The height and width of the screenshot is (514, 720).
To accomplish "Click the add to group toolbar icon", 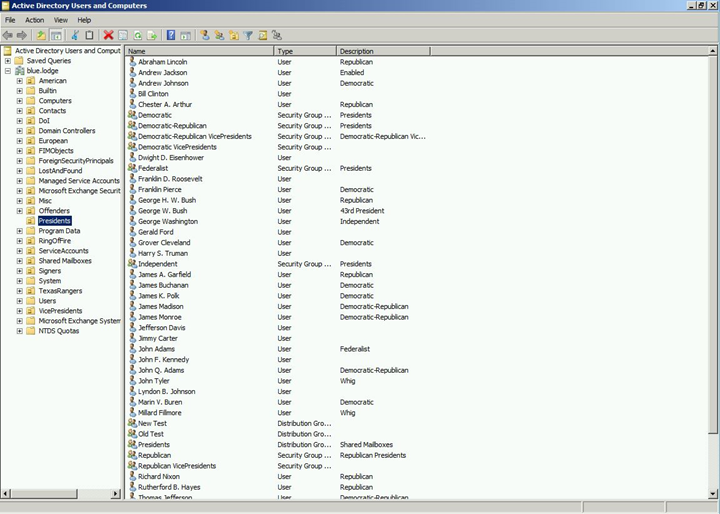I will (276, 35).
